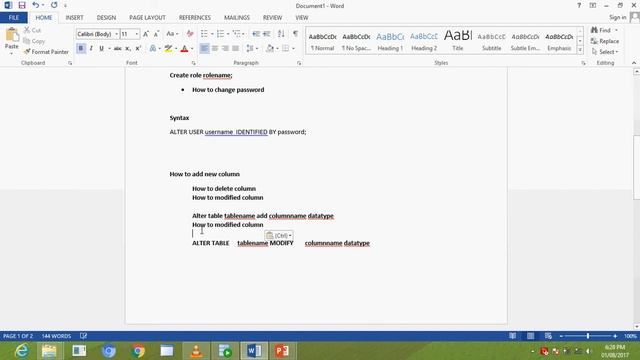Open the FILE tab
Screen dimensions: 640x360
[14, 18]
